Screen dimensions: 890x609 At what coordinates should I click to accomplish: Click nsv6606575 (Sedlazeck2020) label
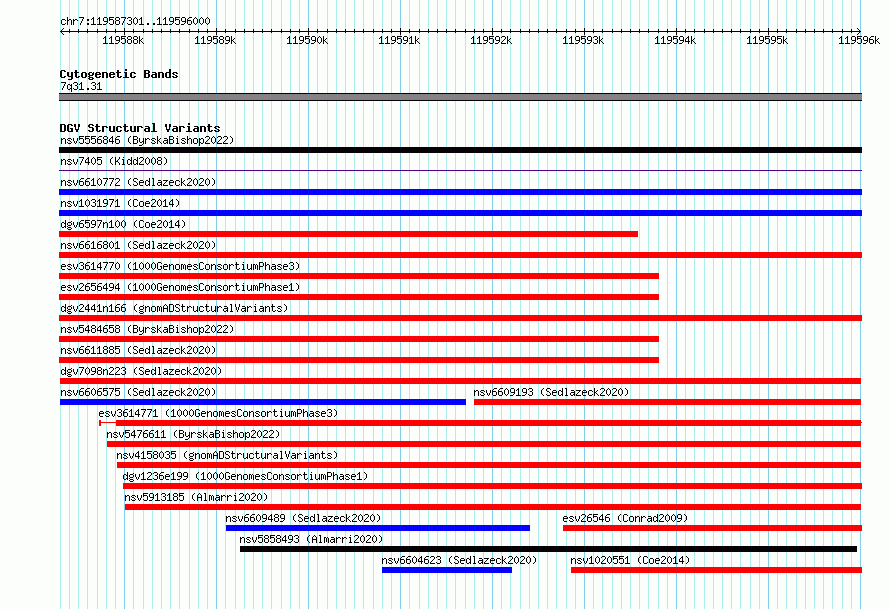pos(138,392)
